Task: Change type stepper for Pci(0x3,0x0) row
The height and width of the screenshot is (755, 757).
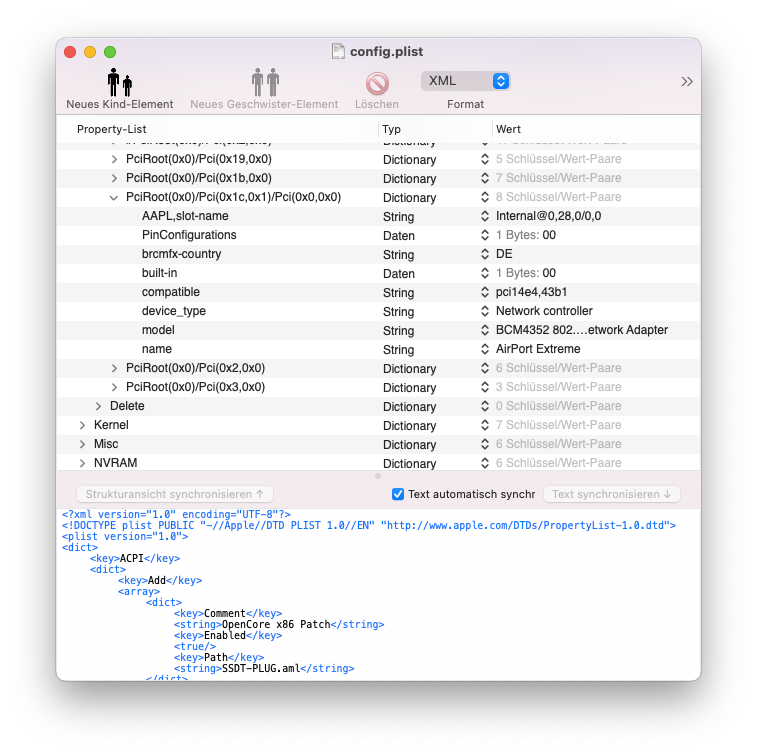Action: 485,387
